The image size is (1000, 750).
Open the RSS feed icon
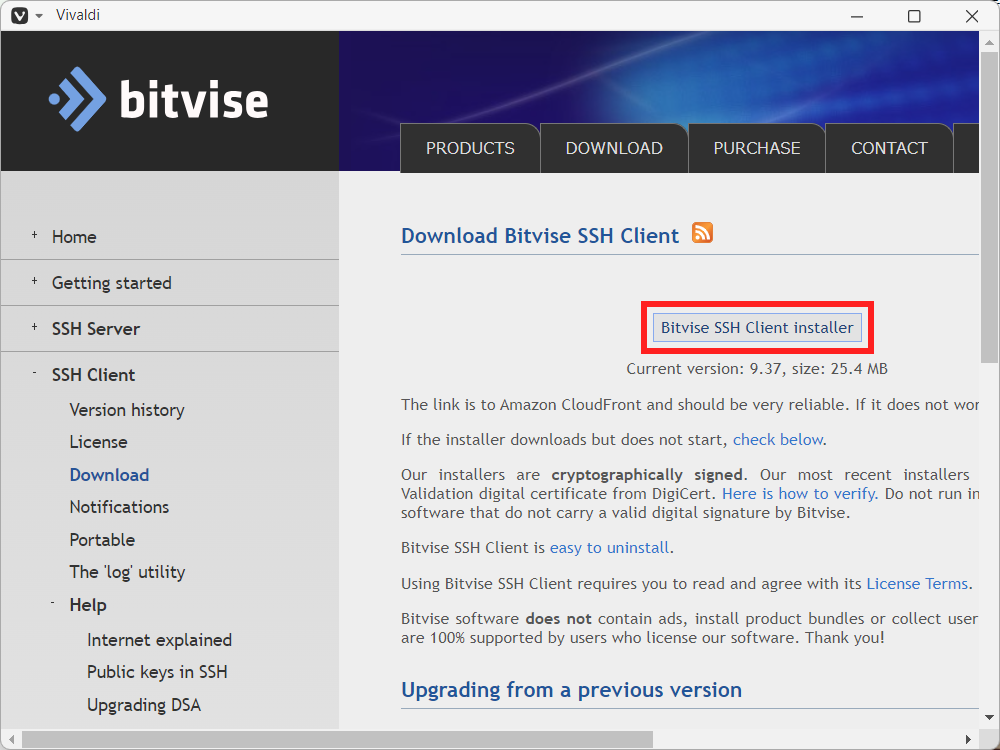point(702,233)
